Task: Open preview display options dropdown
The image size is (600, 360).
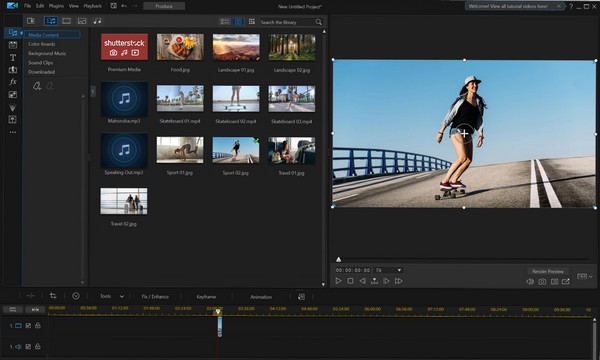Action: point(584,276)
